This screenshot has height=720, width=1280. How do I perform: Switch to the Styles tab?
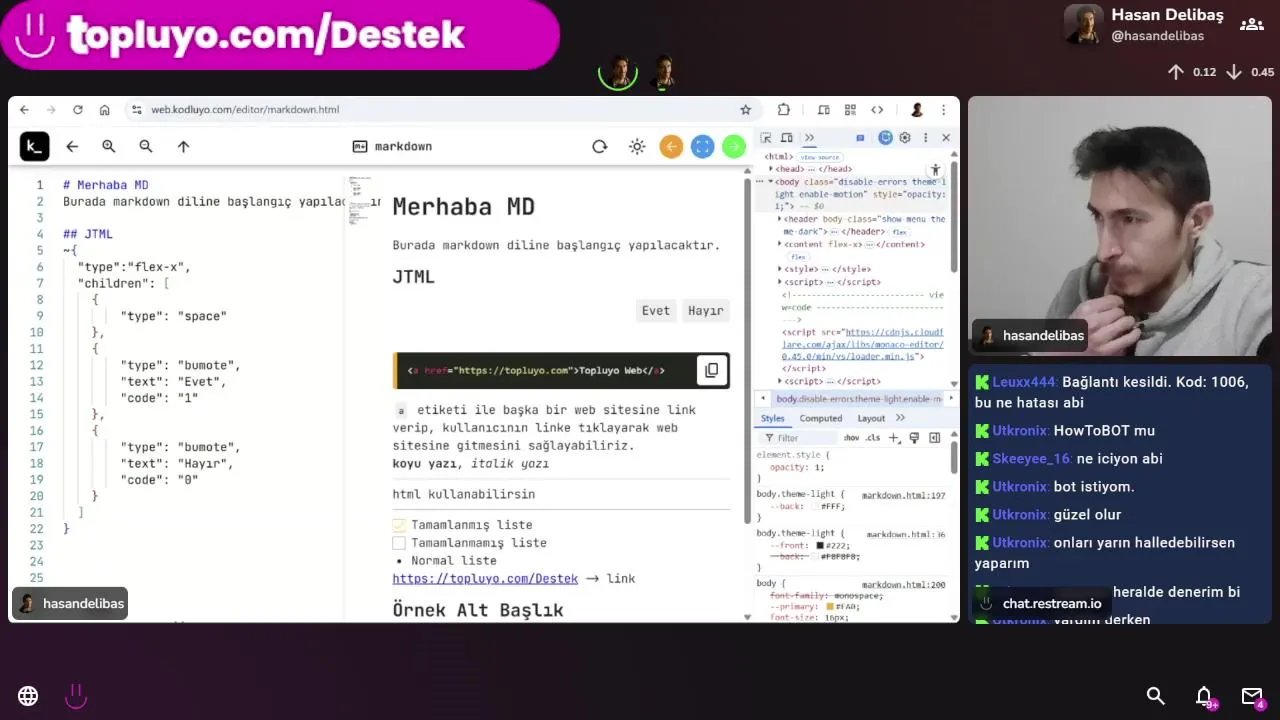(x=773, y=418)
